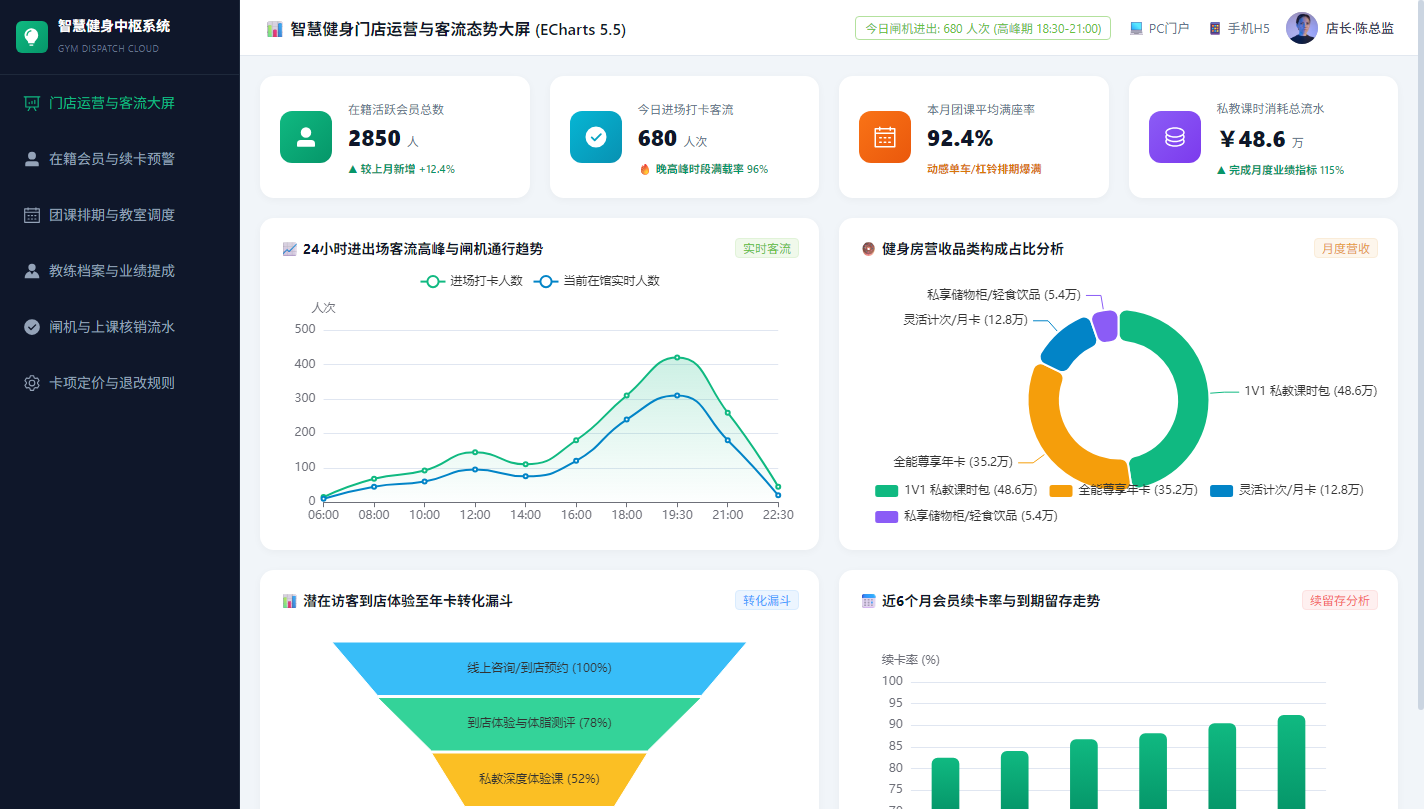The image size is (1424, 809).
Task: Toggle 灵活计次/月卡 legend blue swatch
Action: 1222,490
